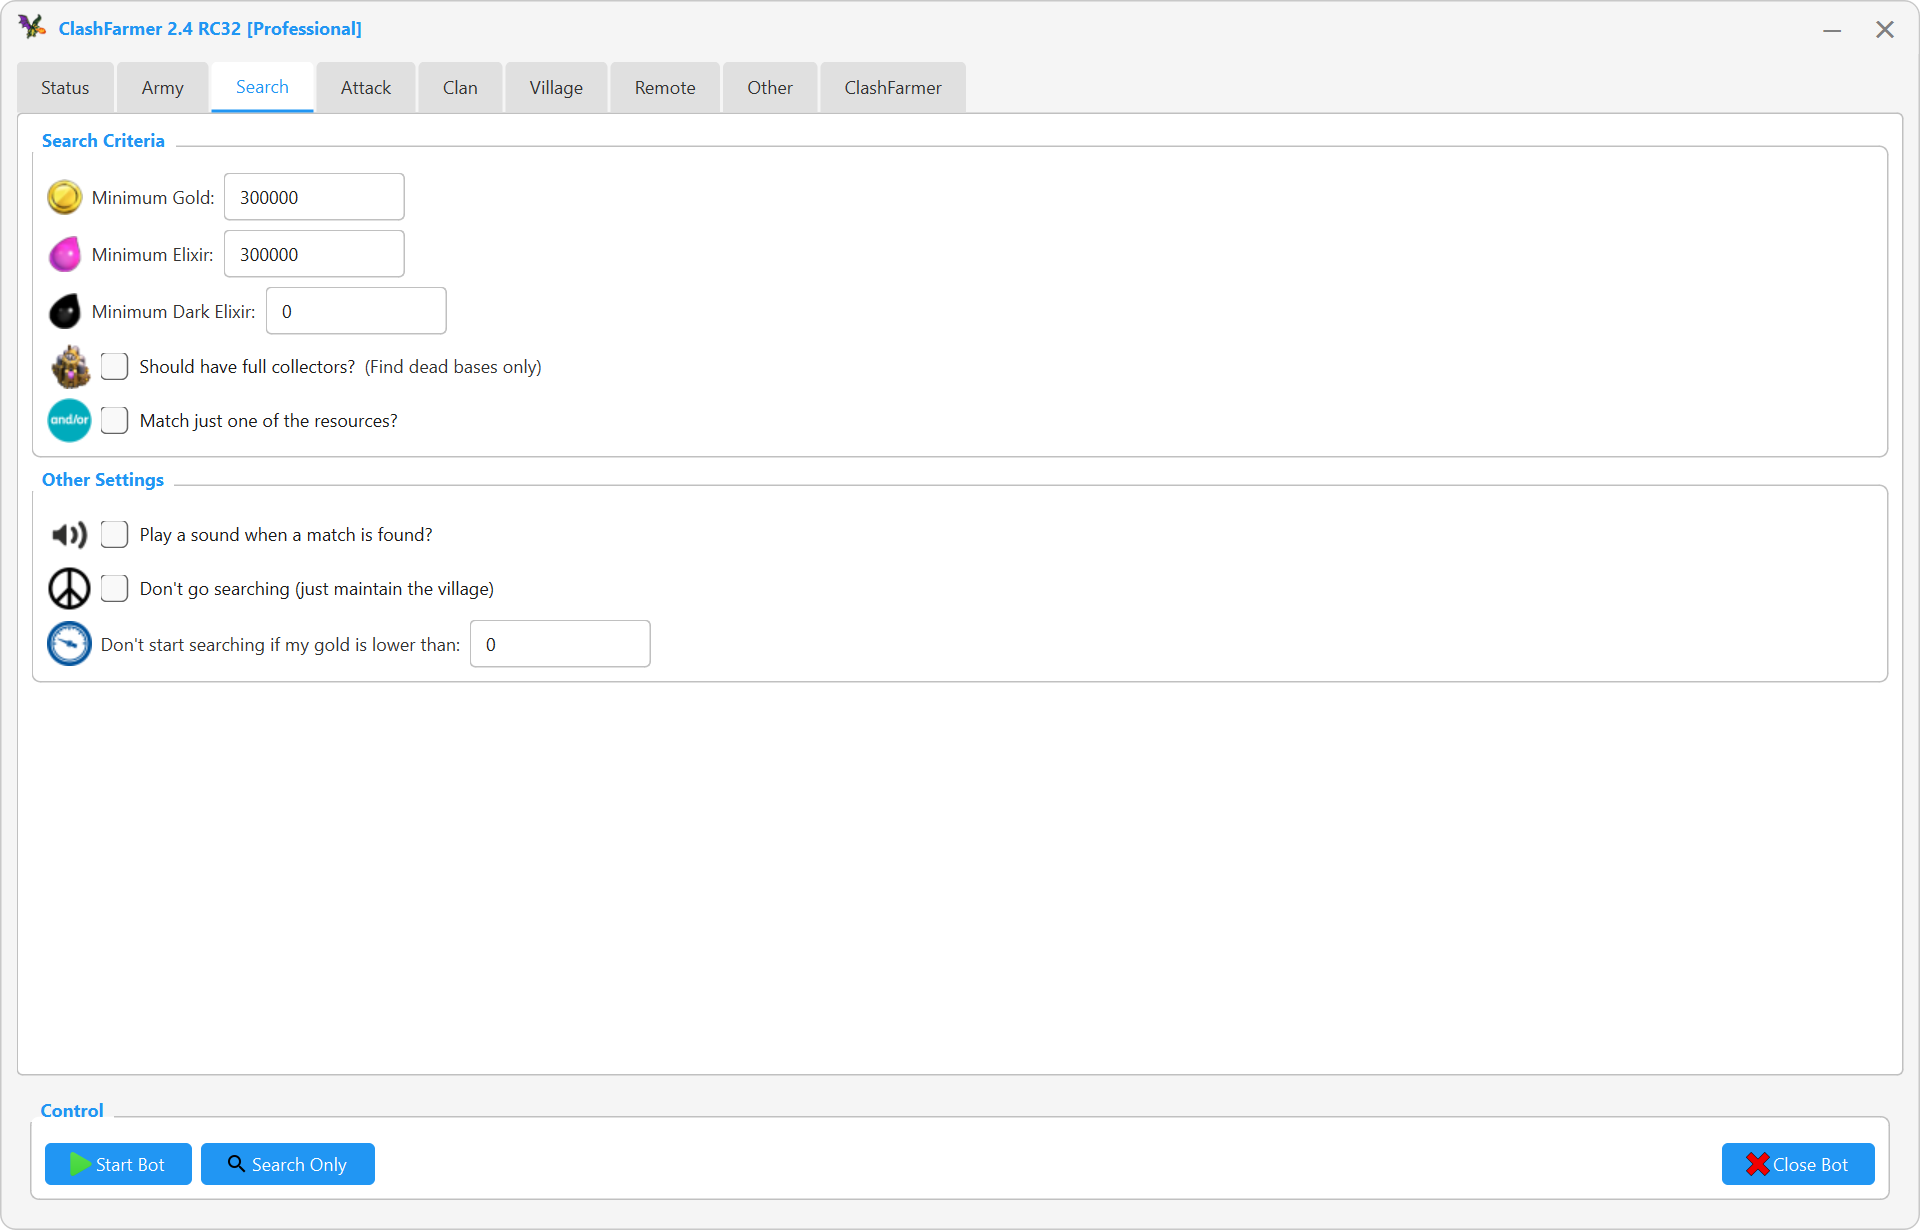Click the teal and/or icon
This screenshot has height=1230, width=1920.
pyautogui.click(x=69, y=420)
